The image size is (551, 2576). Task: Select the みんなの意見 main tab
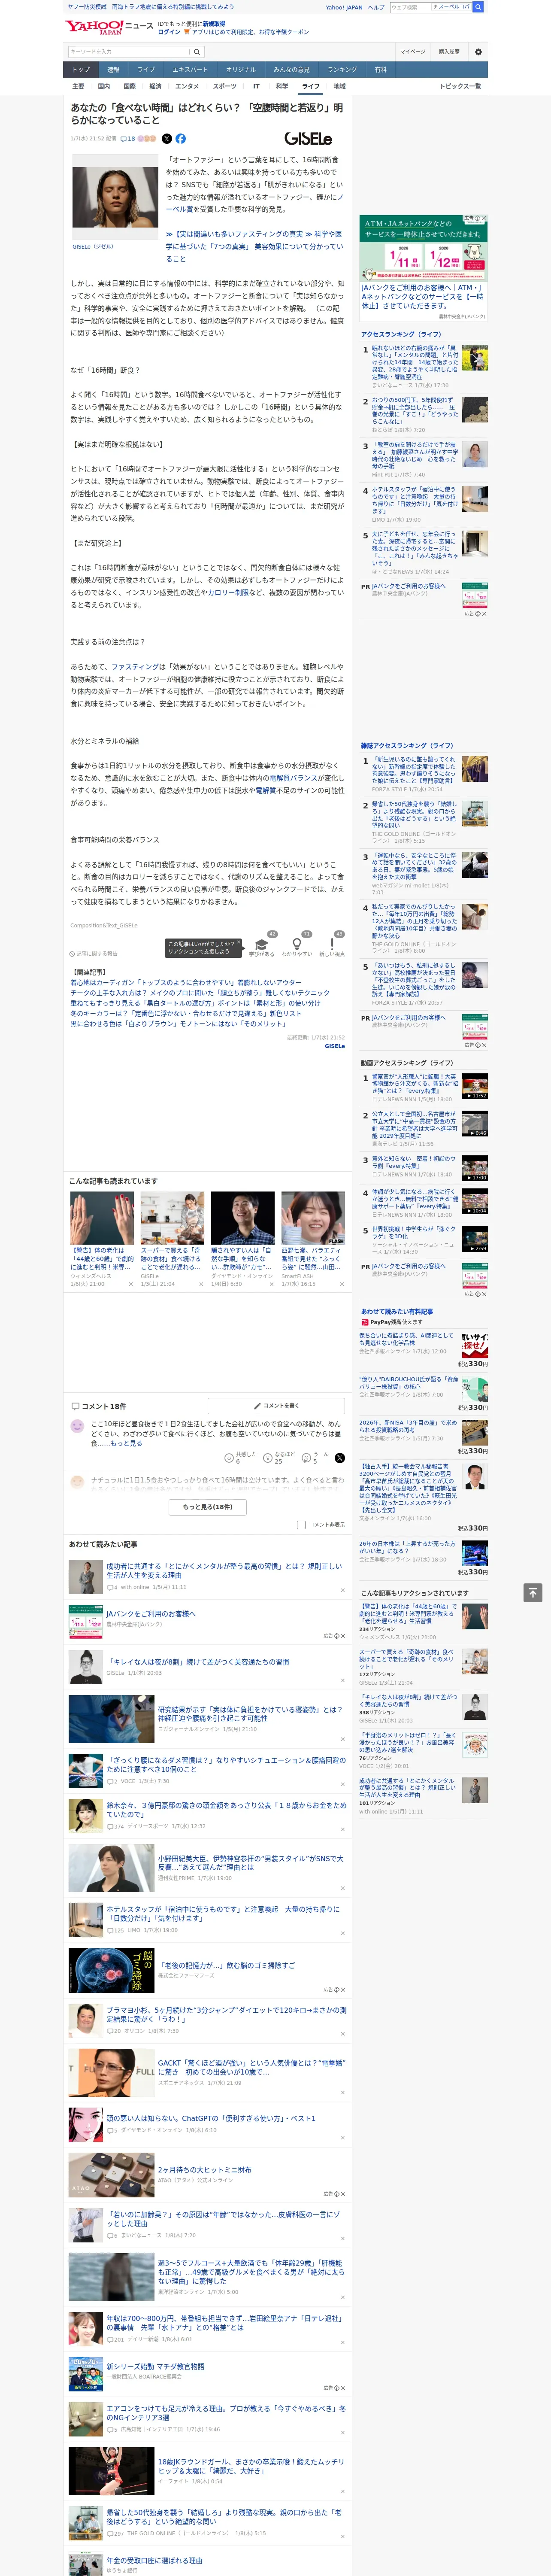(292, 70)
